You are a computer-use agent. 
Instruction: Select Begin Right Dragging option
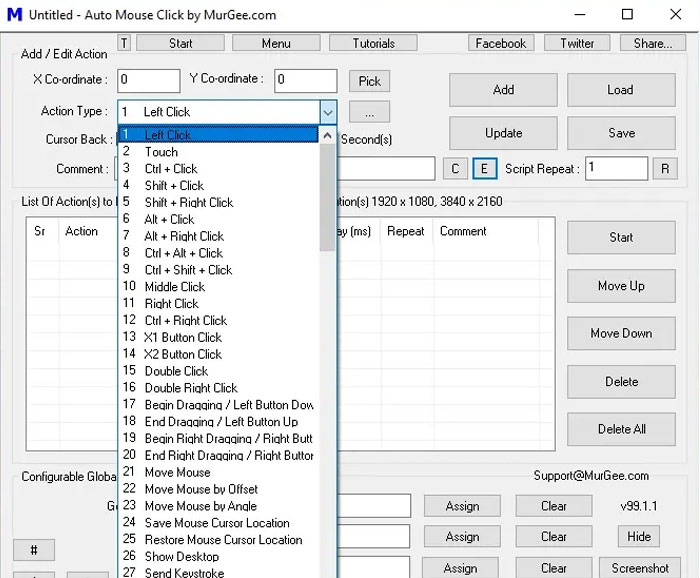pyautogui.click(x=218, y=439)
